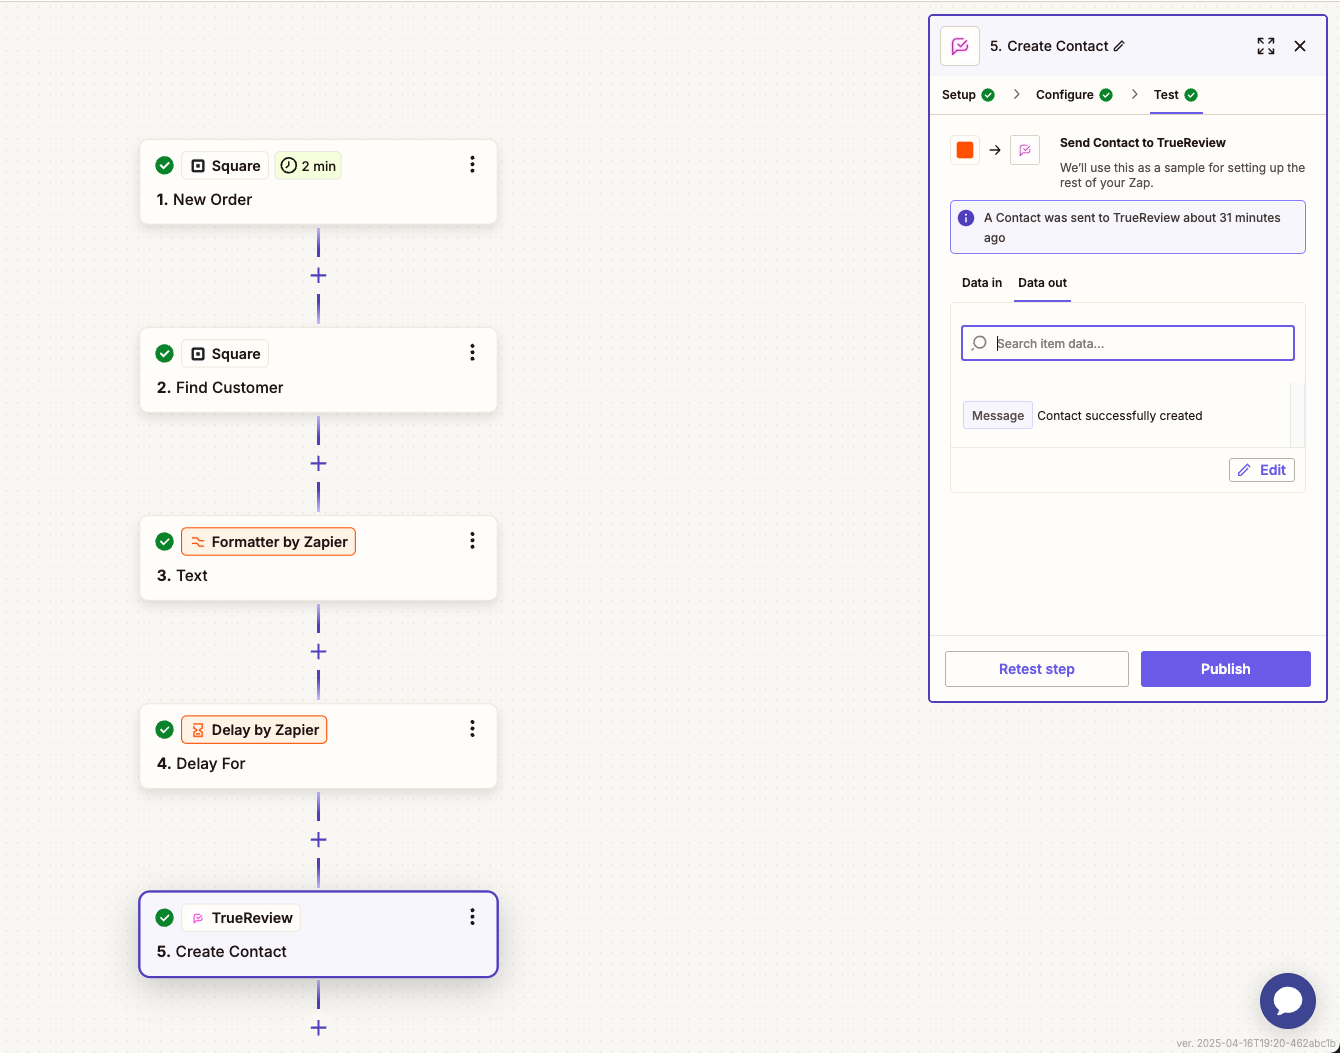Expand the step panel to full screen

coord(1266,46)
